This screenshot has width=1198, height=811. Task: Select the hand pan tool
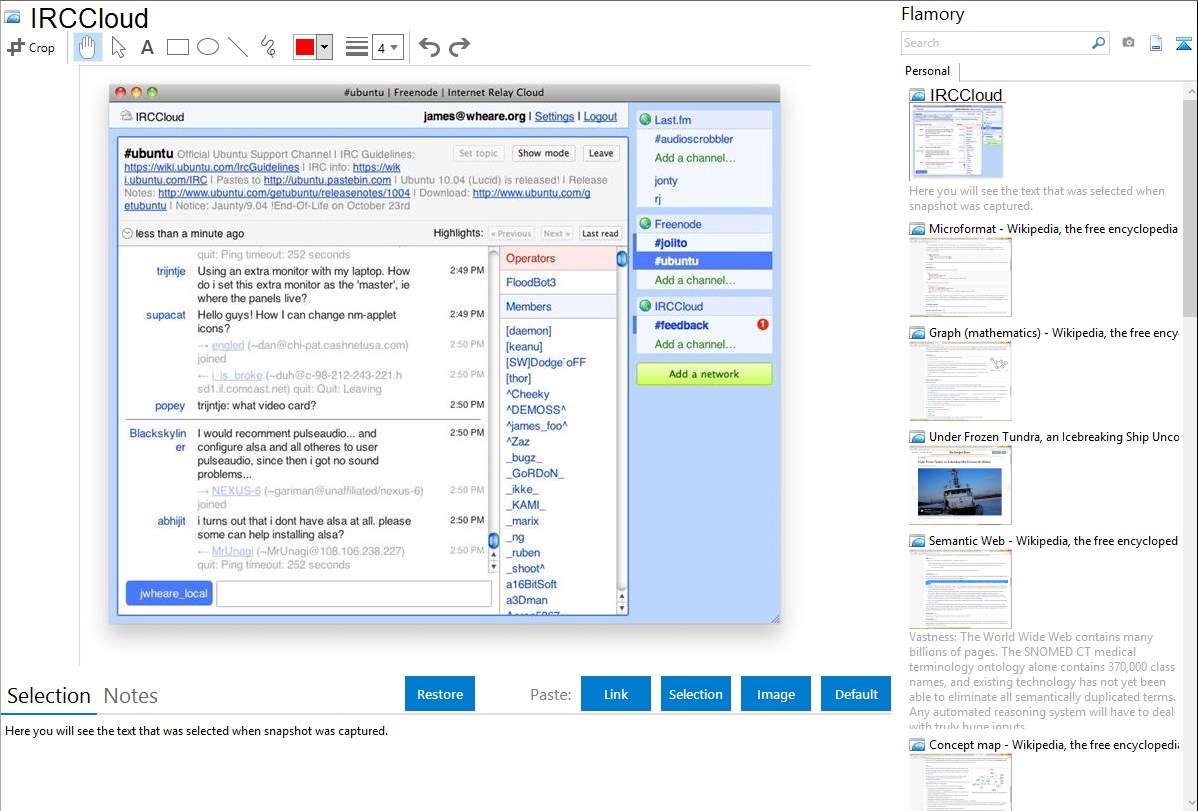(x=88, y=47)
